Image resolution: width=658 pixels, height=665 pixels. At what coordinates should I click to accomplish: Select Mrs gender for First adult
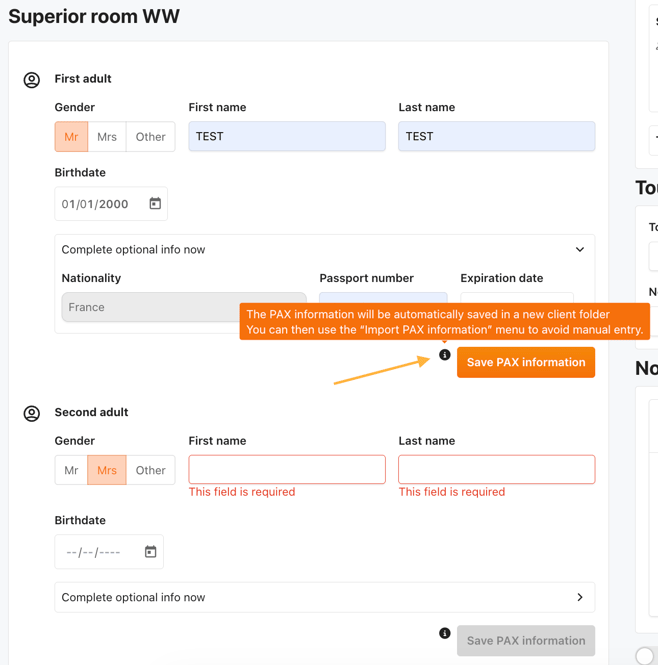point(107,137)
